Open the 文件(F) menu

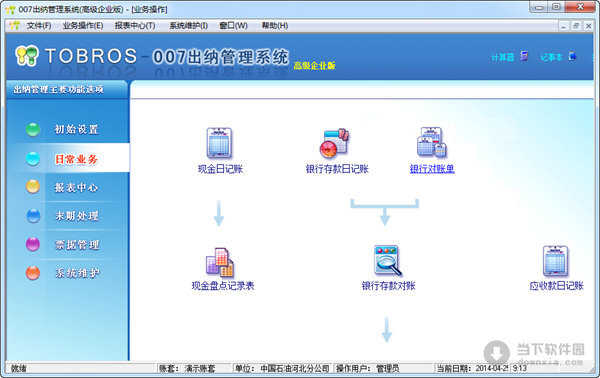[39, 26]
